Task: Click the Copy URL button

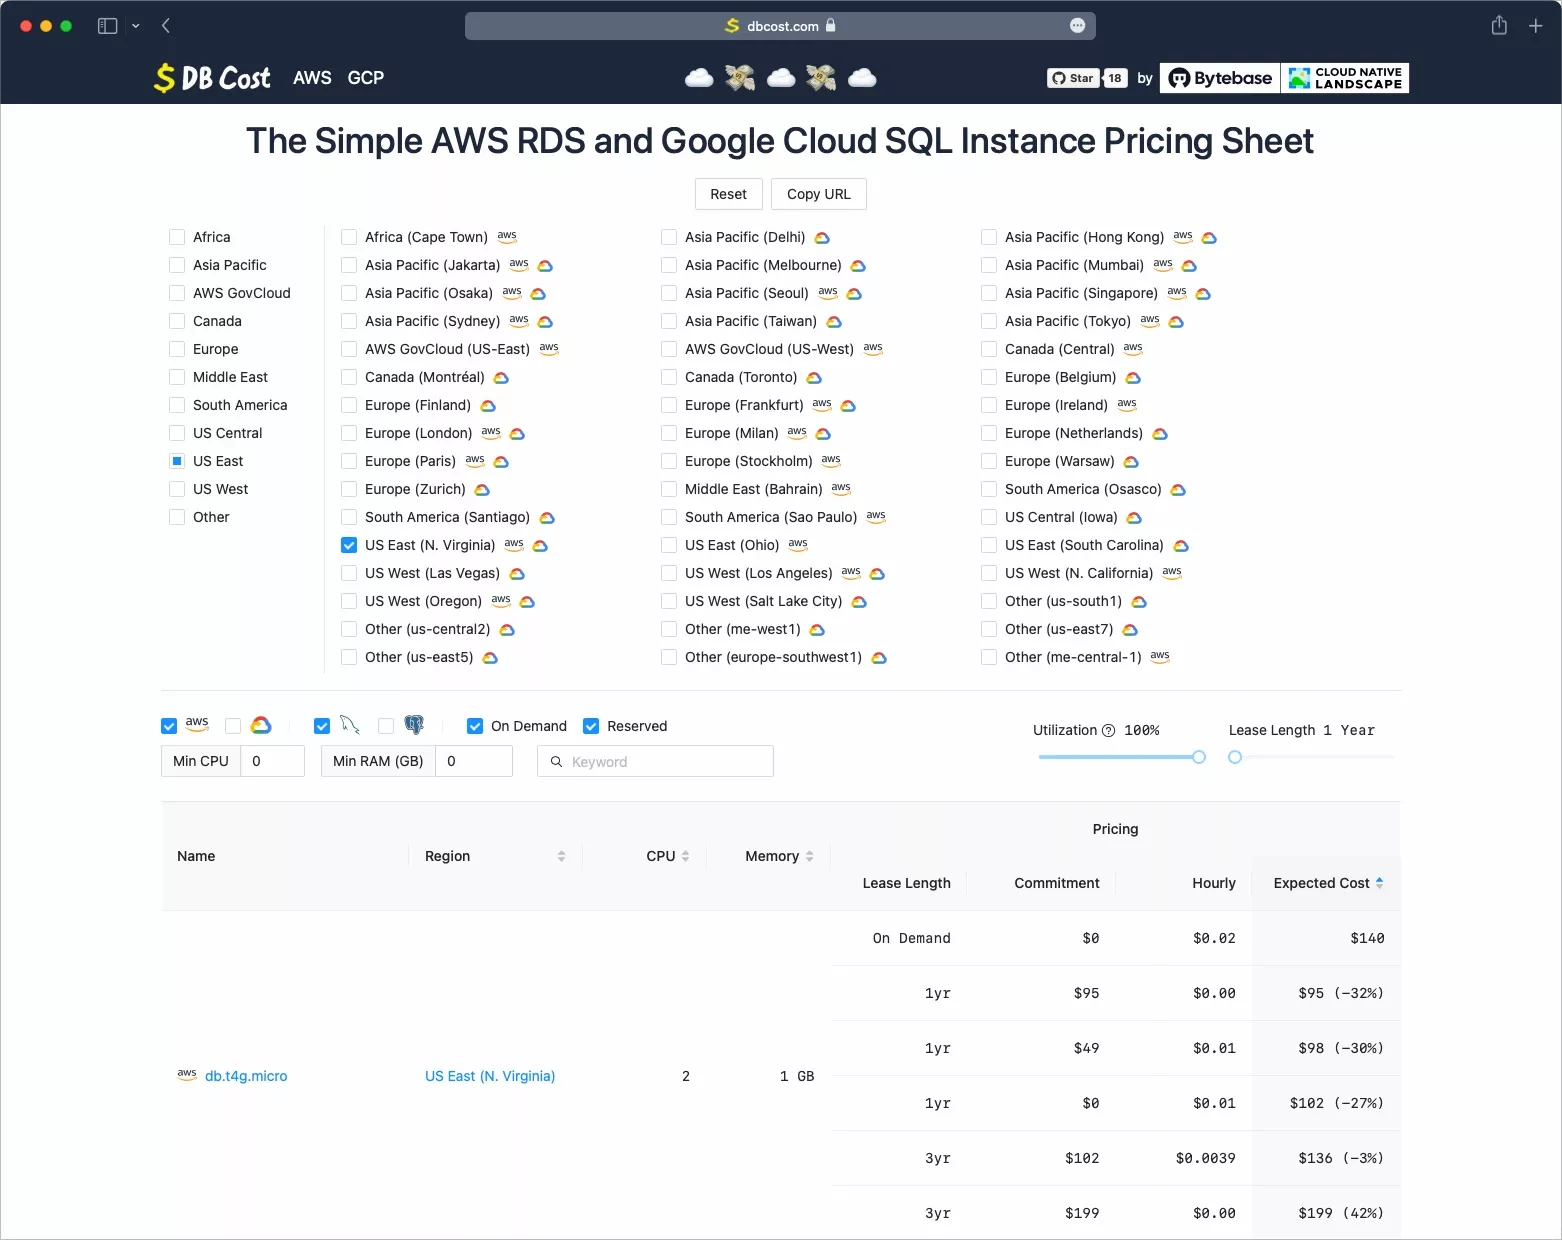Action: [x=818, y=194]
